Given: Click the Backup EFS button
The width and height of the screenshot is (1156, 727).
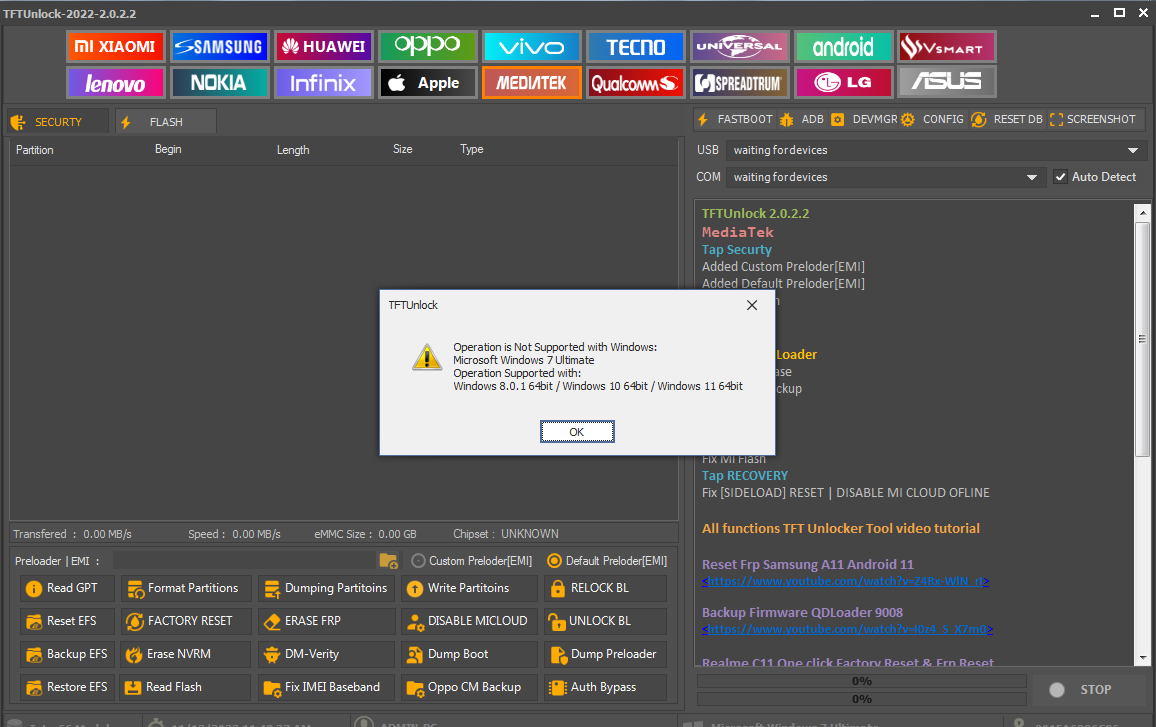Looking at the screenshot, I should pos(68,654).
